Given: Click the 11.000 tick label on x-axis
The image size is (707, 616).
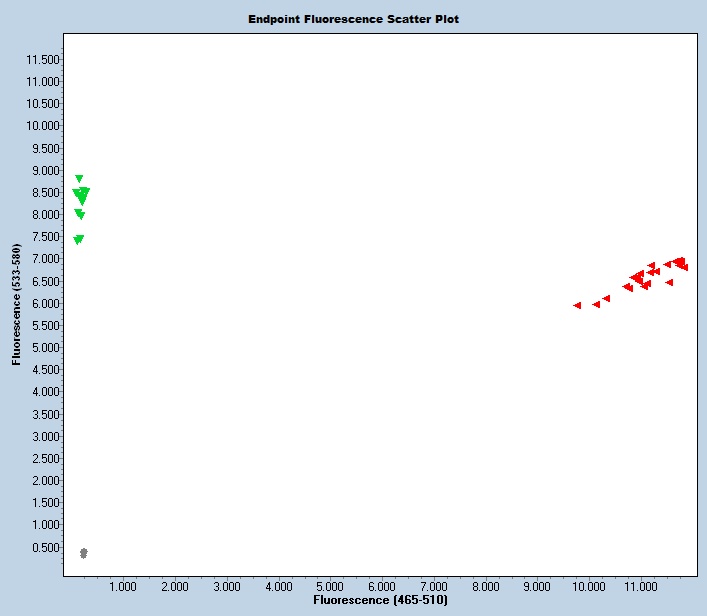Looking at the screenshot, I should 639,586.
